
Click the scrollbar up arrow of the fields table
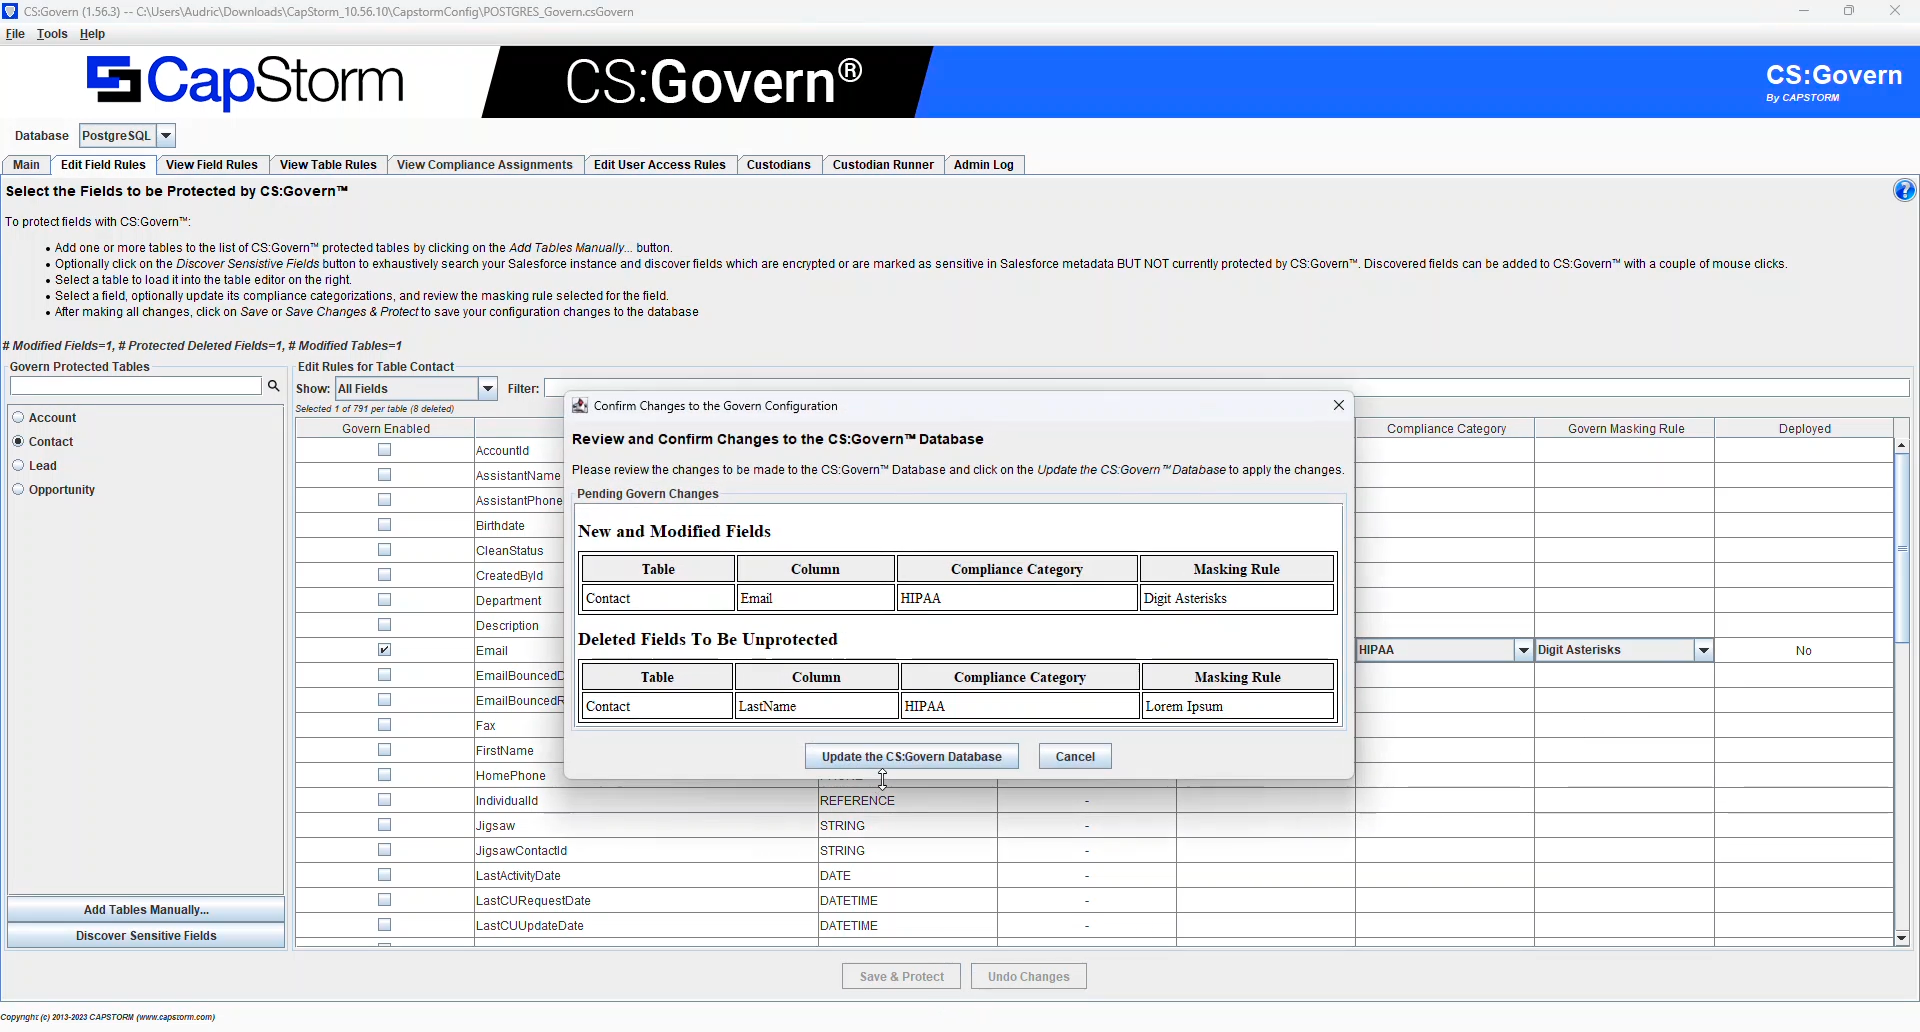coord(1901,445)
